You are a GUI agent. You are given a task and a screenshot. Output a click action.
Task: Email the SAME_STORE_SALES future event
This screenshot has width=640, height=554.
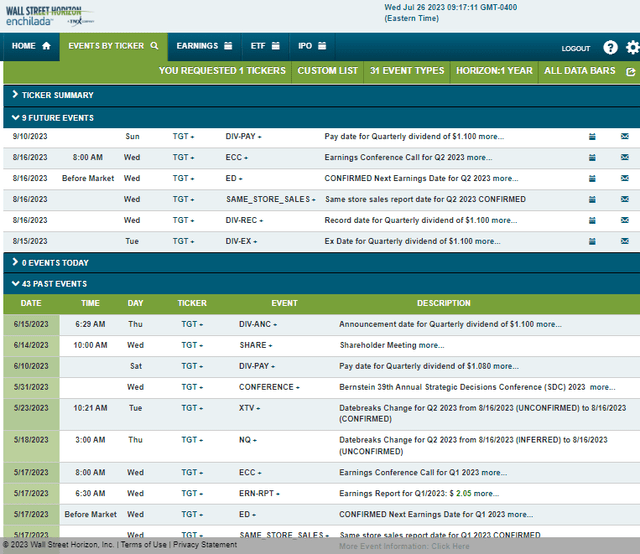(624, 199)
